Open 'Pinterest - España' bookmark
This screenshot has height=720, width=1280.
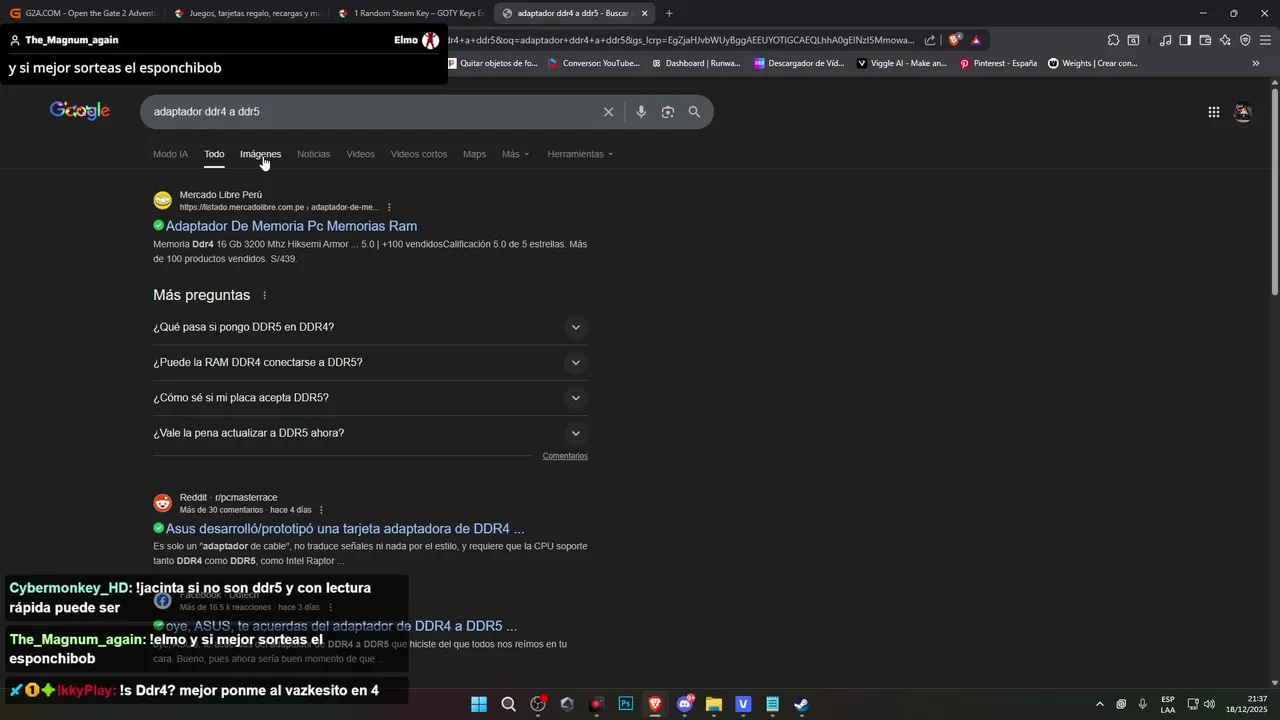998,63
